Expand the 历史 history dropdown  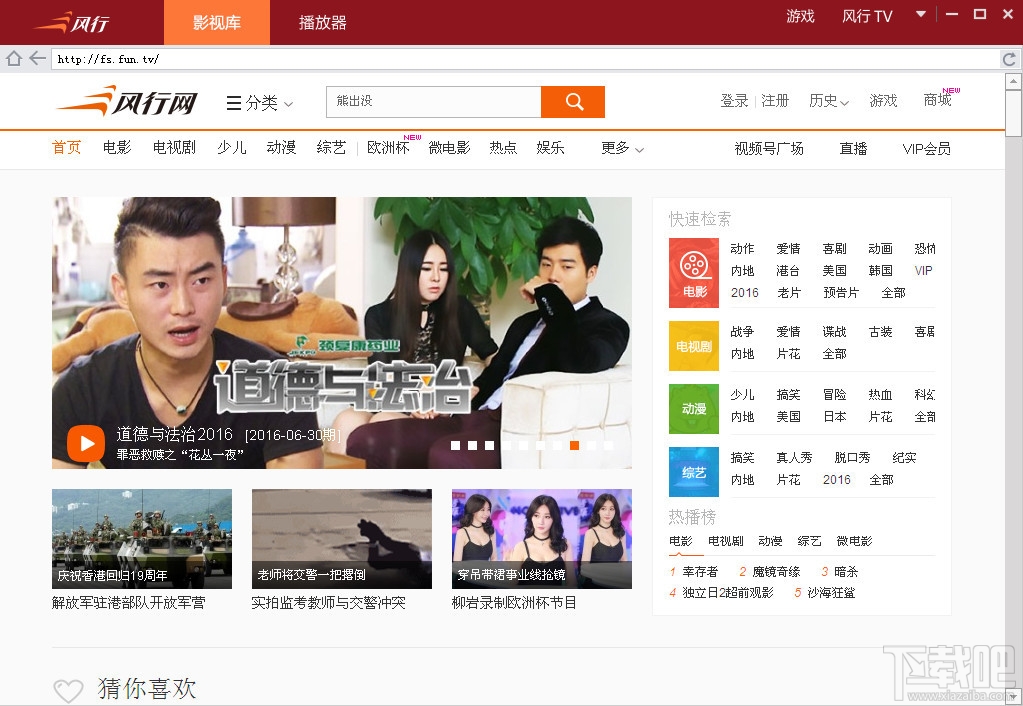829,101
